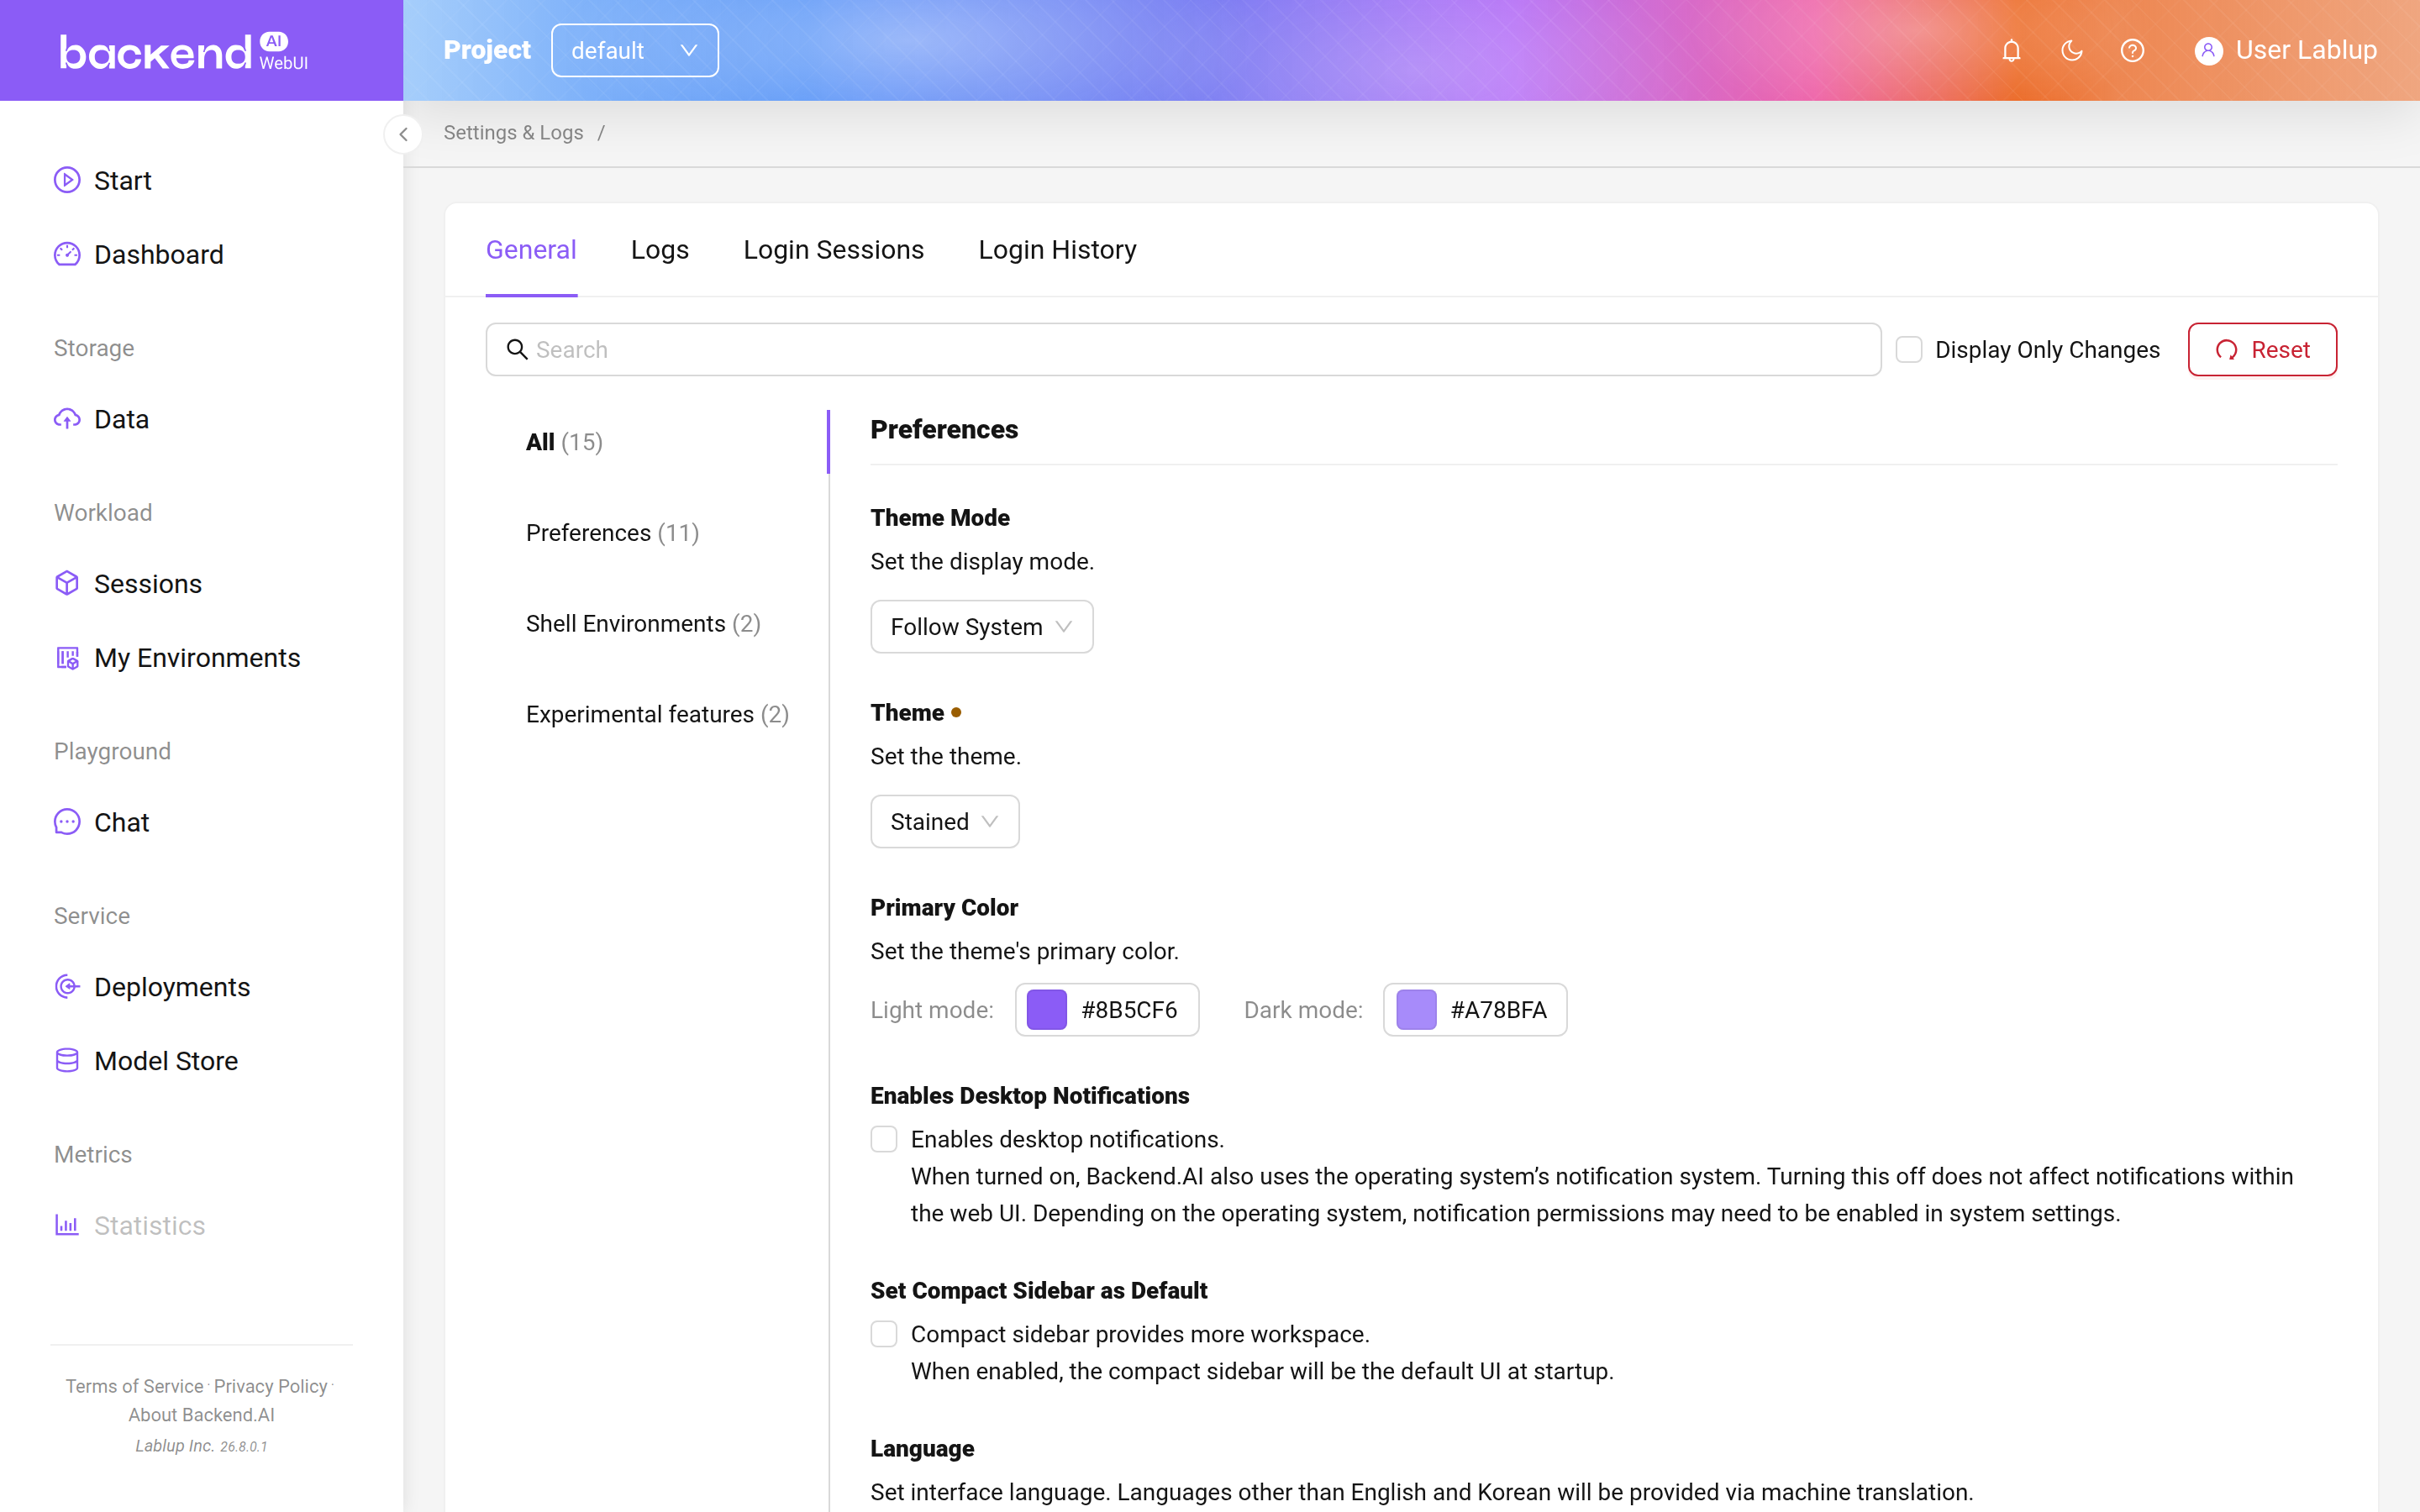Switch to the General tab
This screenshot has width=2420, height=1512.
(x=531, y=250)
